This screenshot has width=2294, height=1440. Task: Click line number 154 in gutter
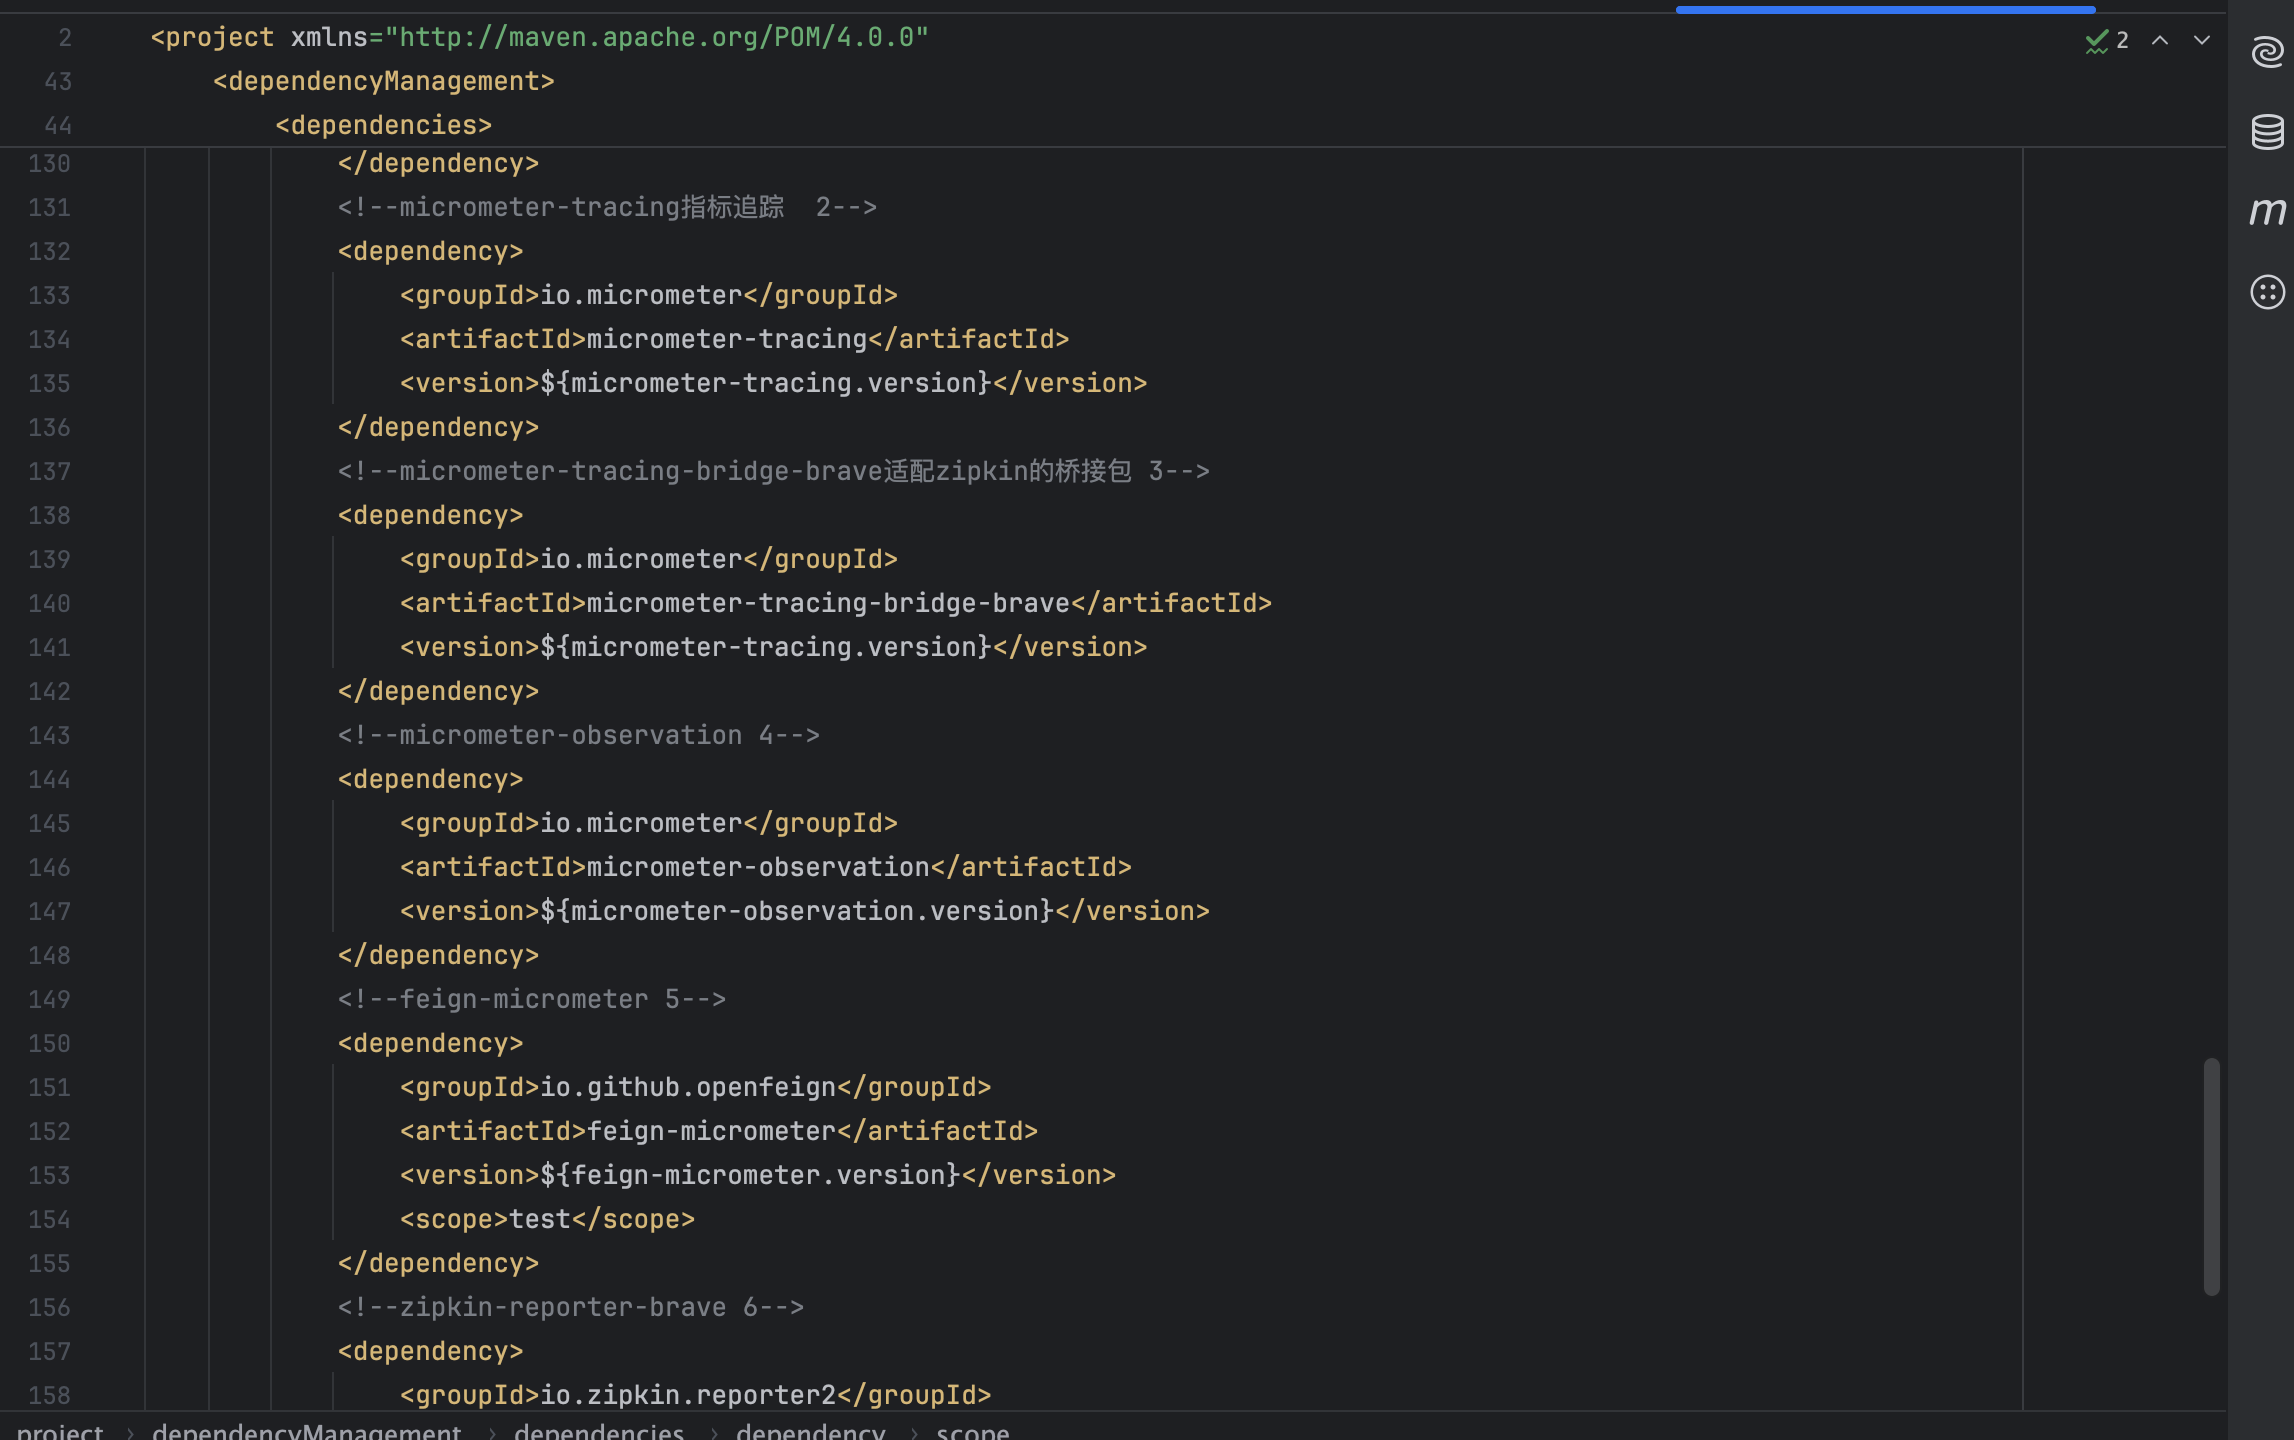(50, 1219)
